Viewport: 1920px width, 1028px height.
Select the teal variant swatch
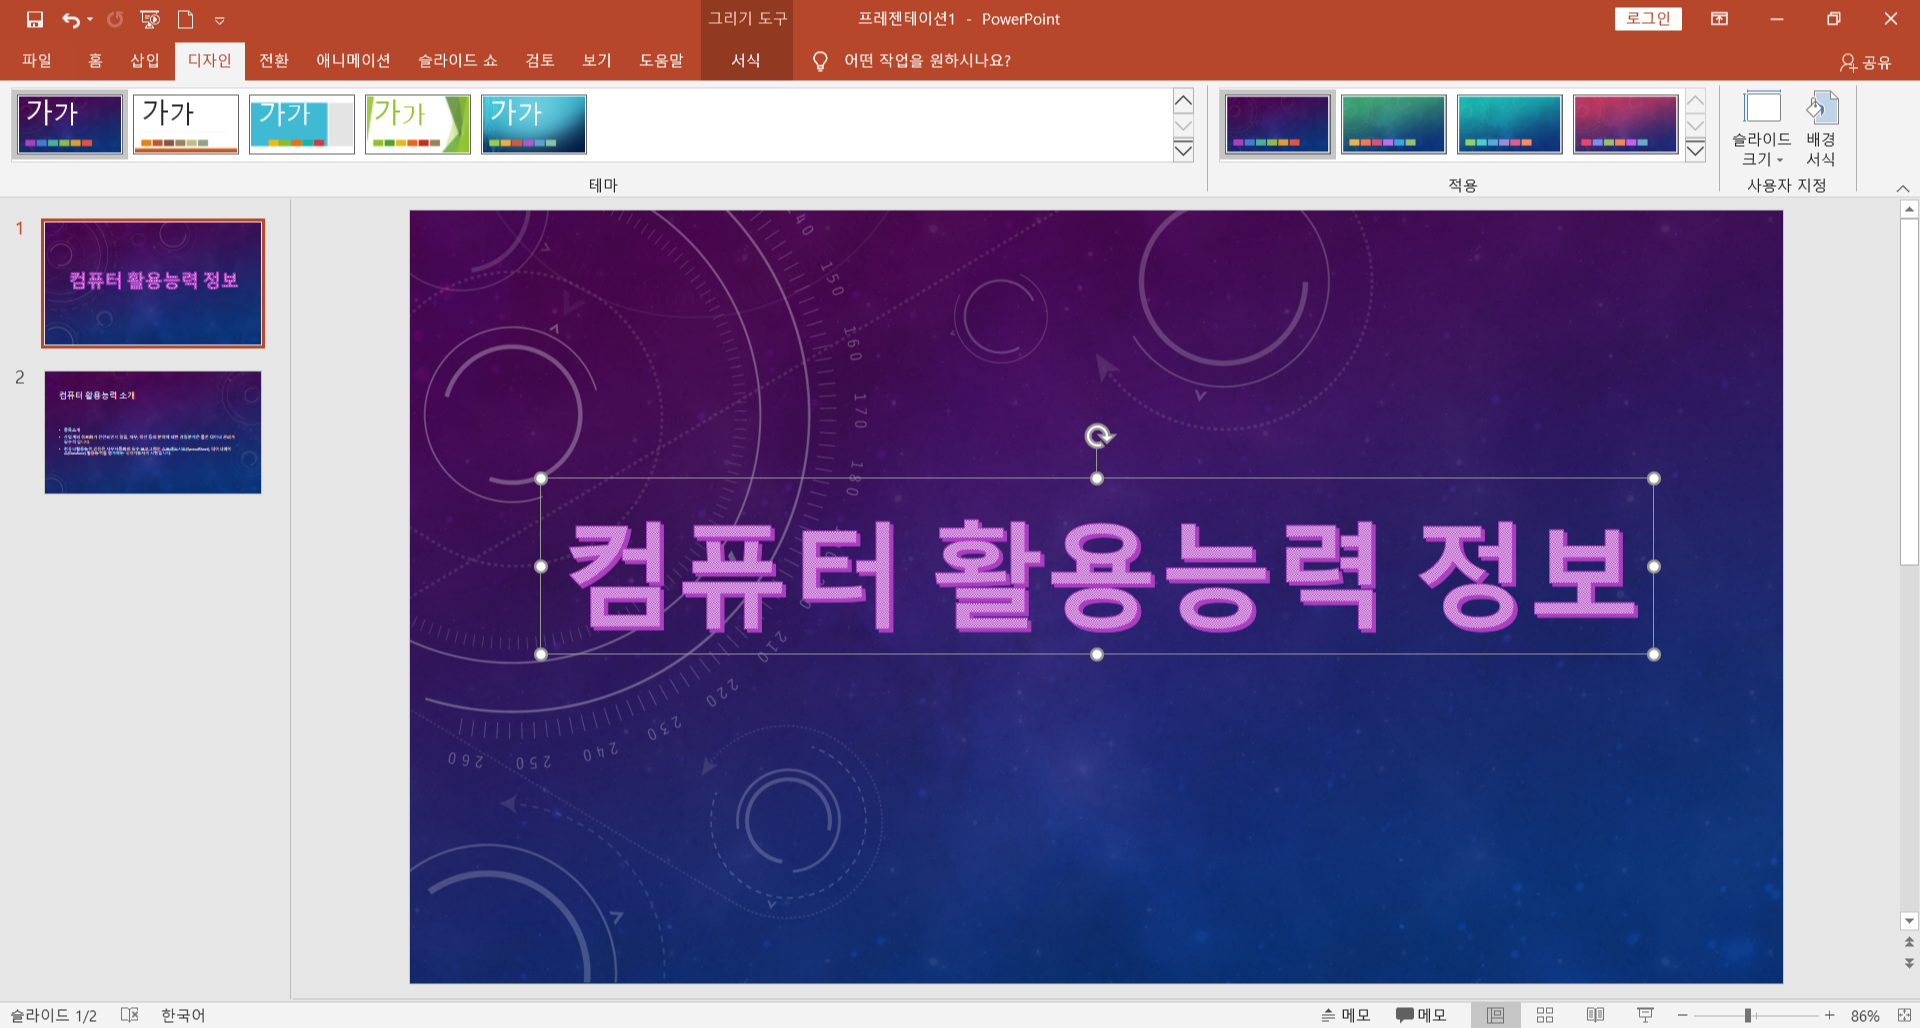1510,124
